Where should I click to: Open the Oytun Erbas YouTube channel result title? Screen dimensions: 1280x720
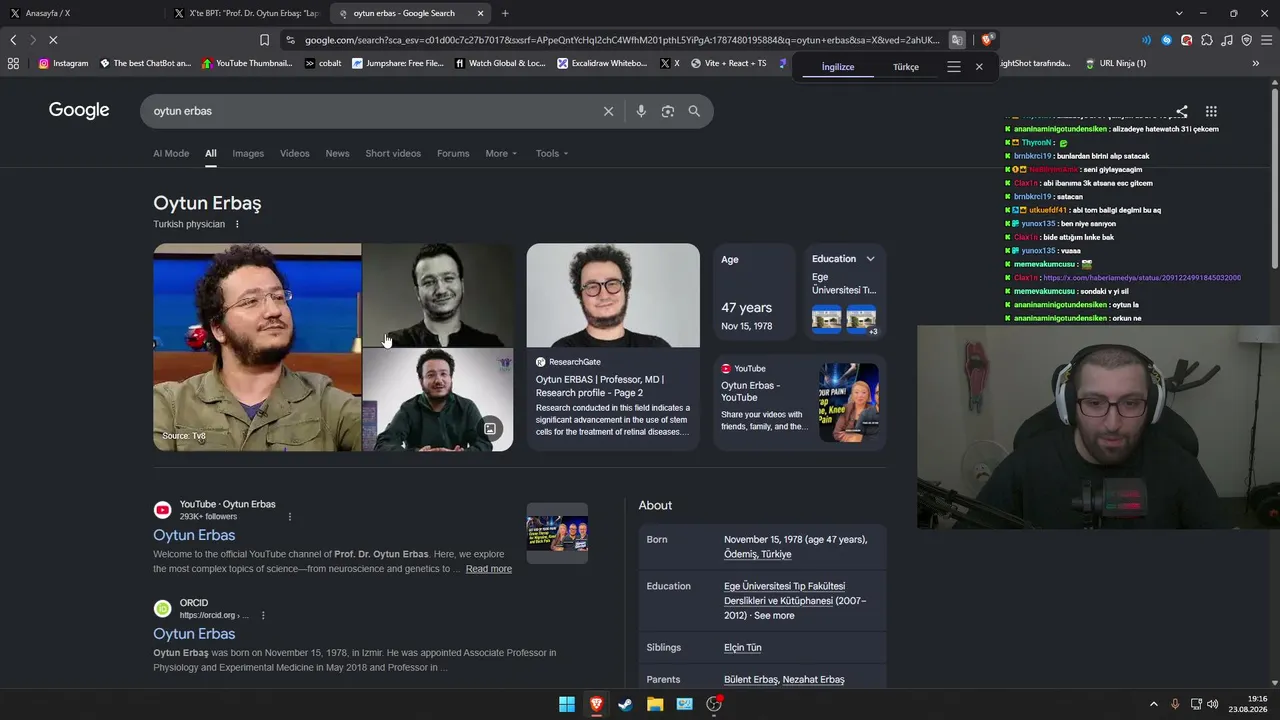coord(194,535)
